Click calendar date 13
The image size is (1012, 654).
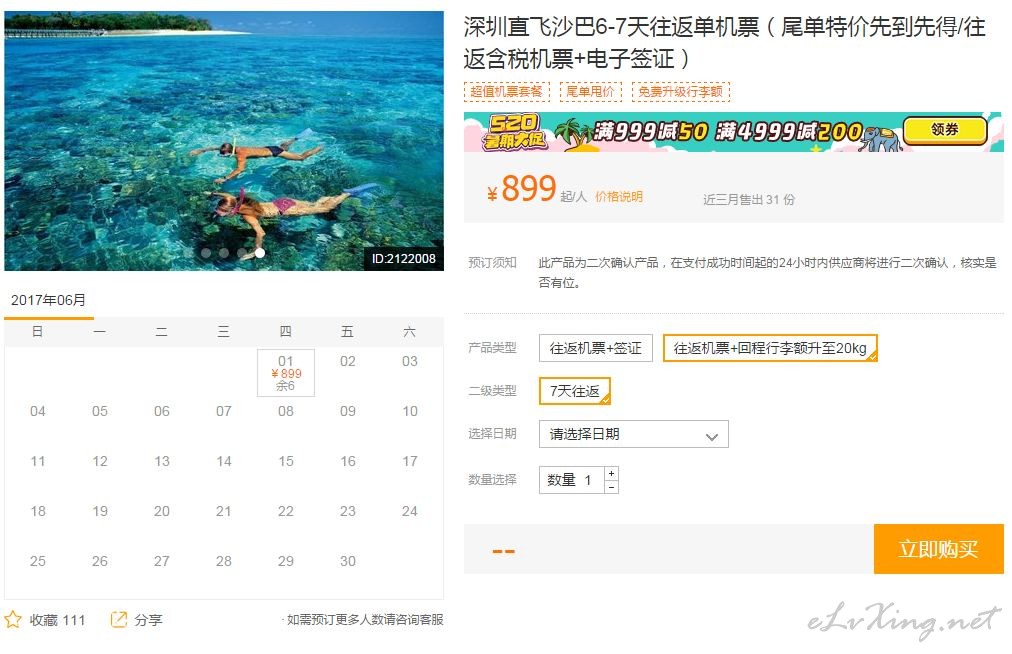162,462
